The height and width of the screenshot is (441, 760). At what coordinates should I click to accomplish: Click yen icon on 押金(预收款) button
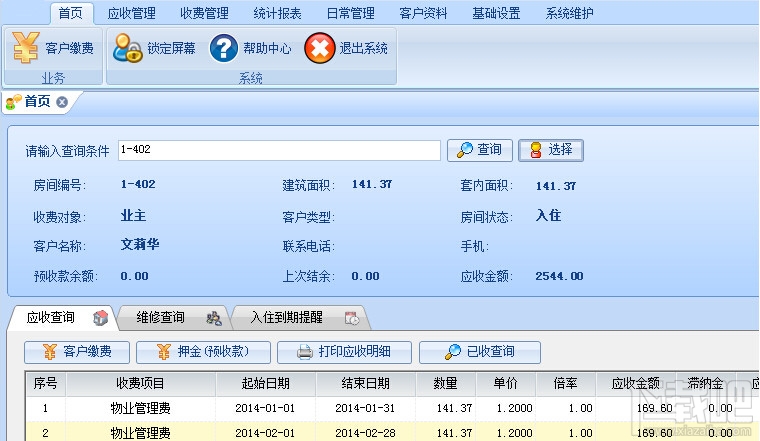coord(164,352)
